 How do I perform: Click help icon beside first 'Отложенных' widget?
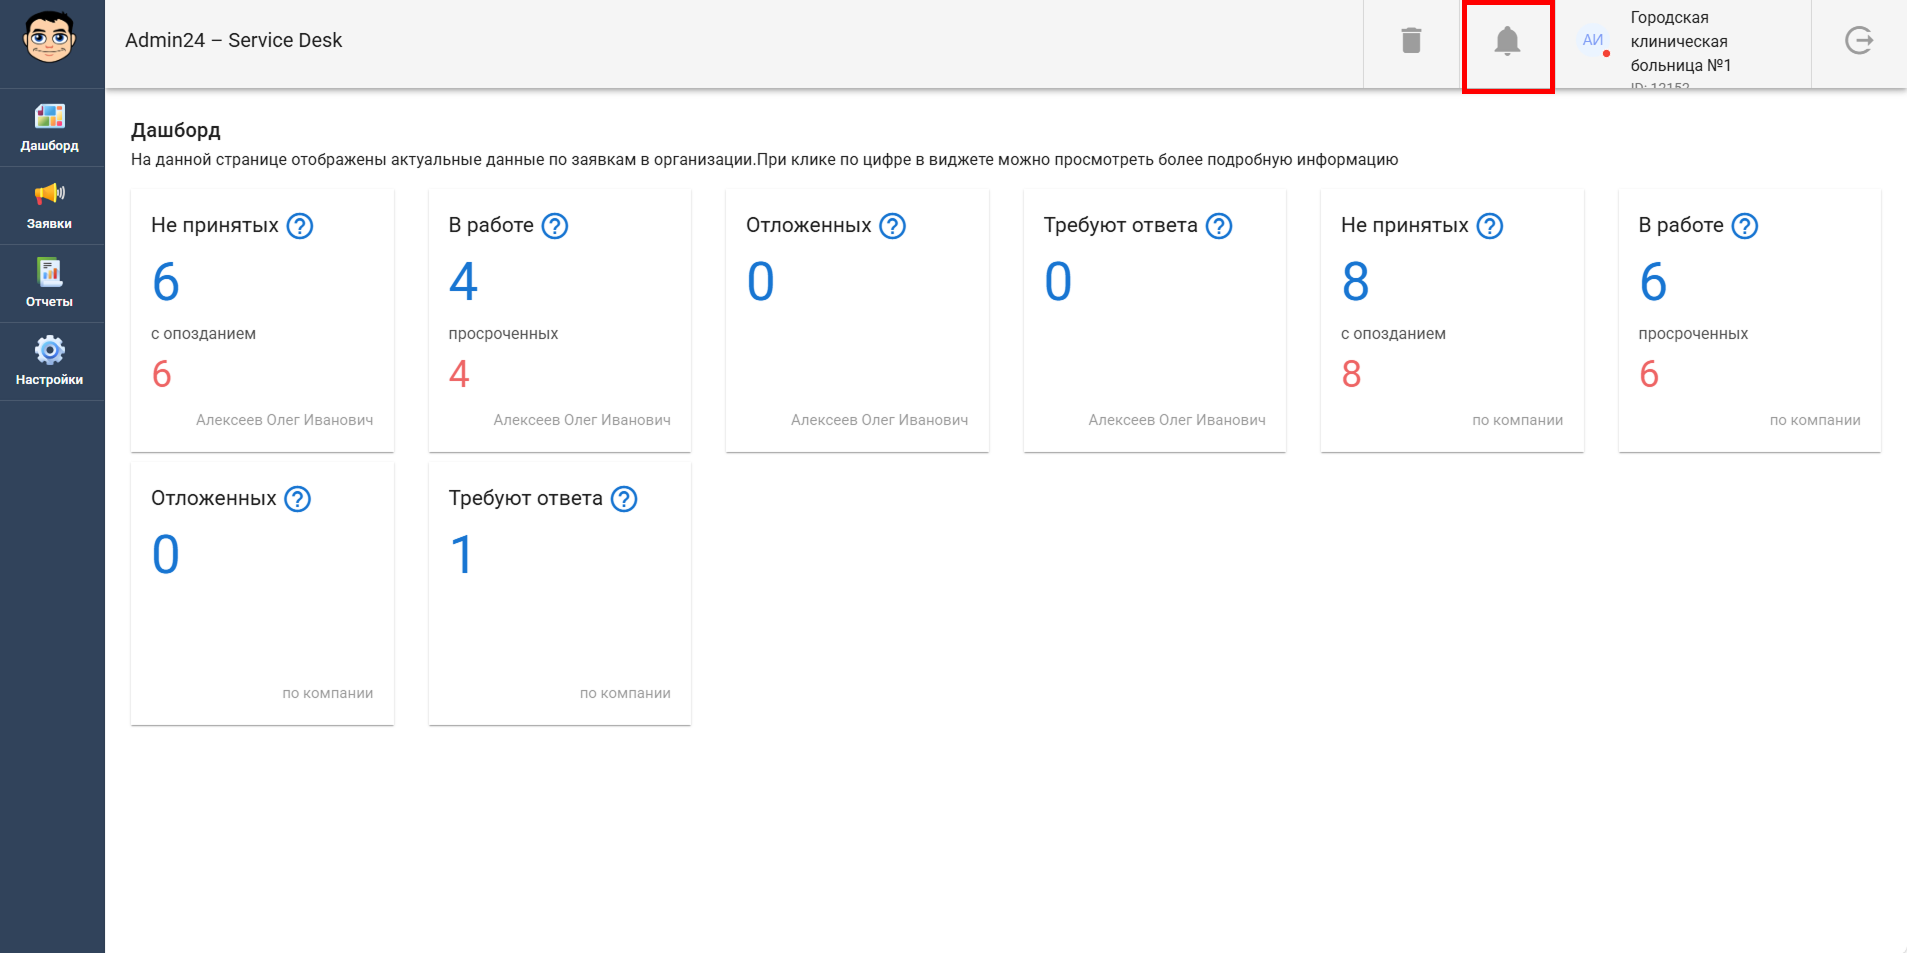click(892, 226)
